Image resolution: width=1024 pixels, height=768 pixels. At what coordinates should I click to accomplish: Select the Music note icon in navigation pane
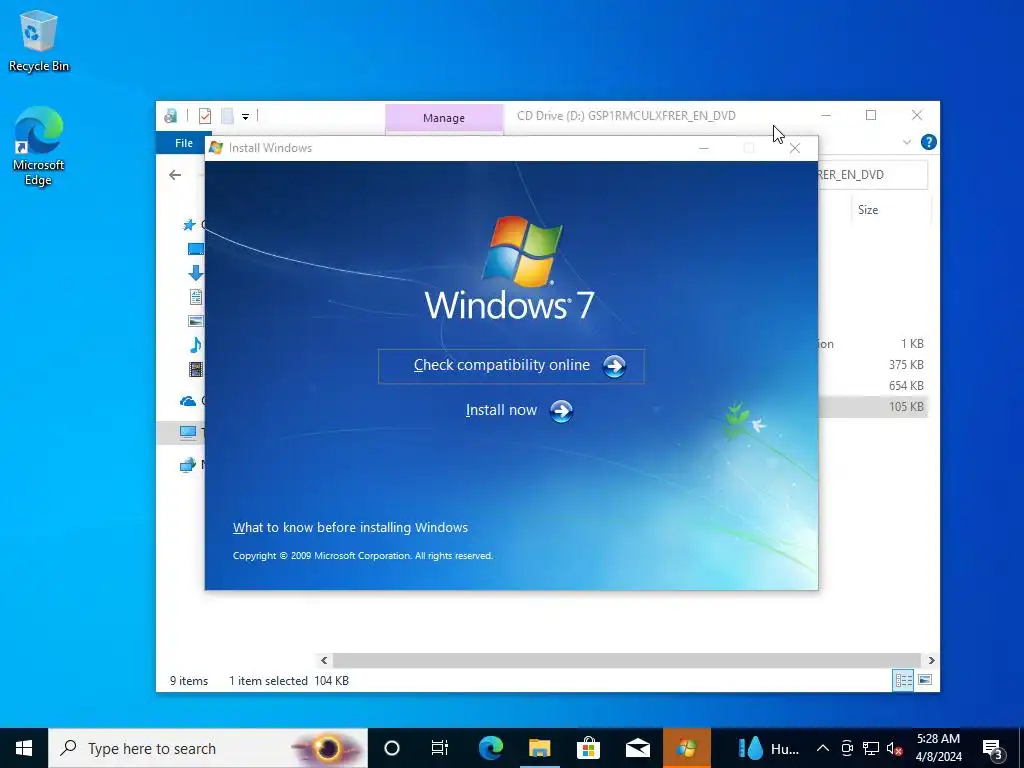click(x=195, y=345)
